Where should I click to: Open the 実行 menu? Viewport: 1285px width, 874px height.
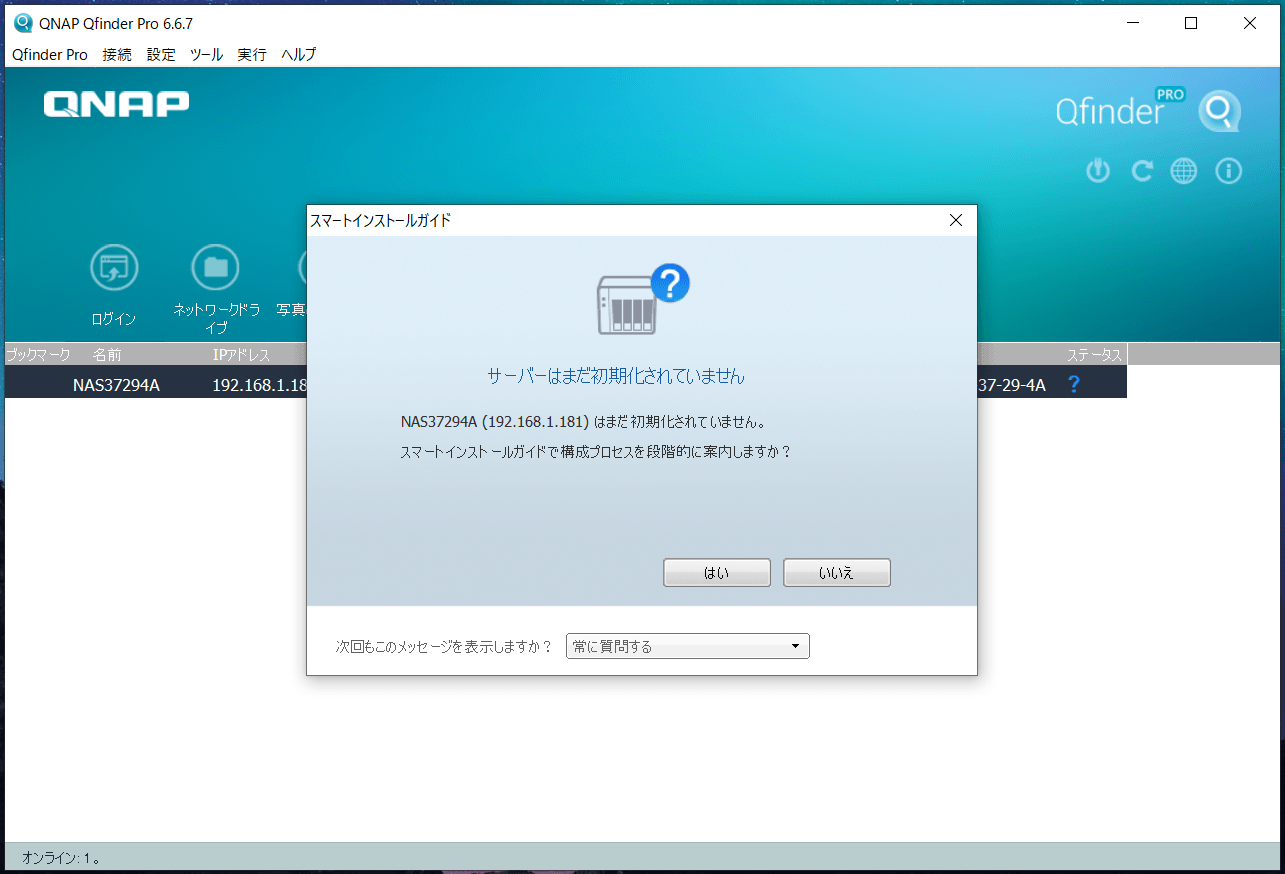click(x=252, y=55)
